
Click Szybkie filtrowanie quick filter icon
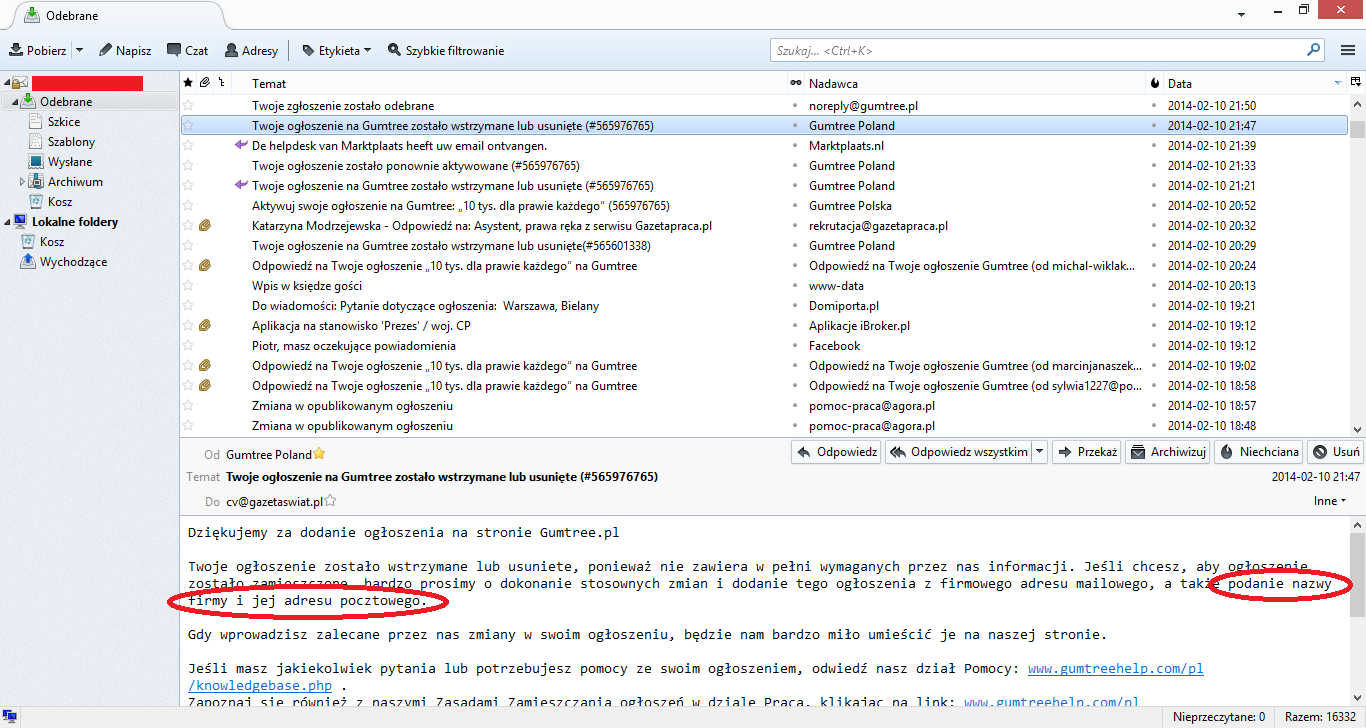(394, 50)
